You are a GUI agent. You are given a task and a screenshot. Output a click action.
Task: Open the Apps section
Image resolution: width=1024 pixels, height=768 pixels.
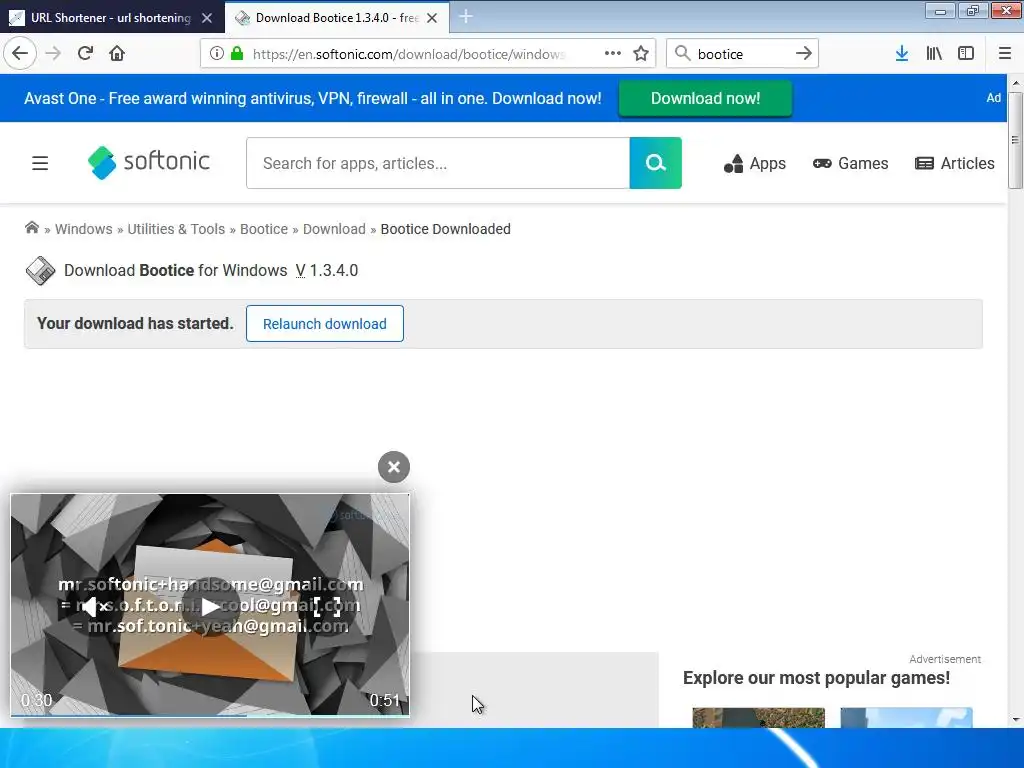(754, 163)
